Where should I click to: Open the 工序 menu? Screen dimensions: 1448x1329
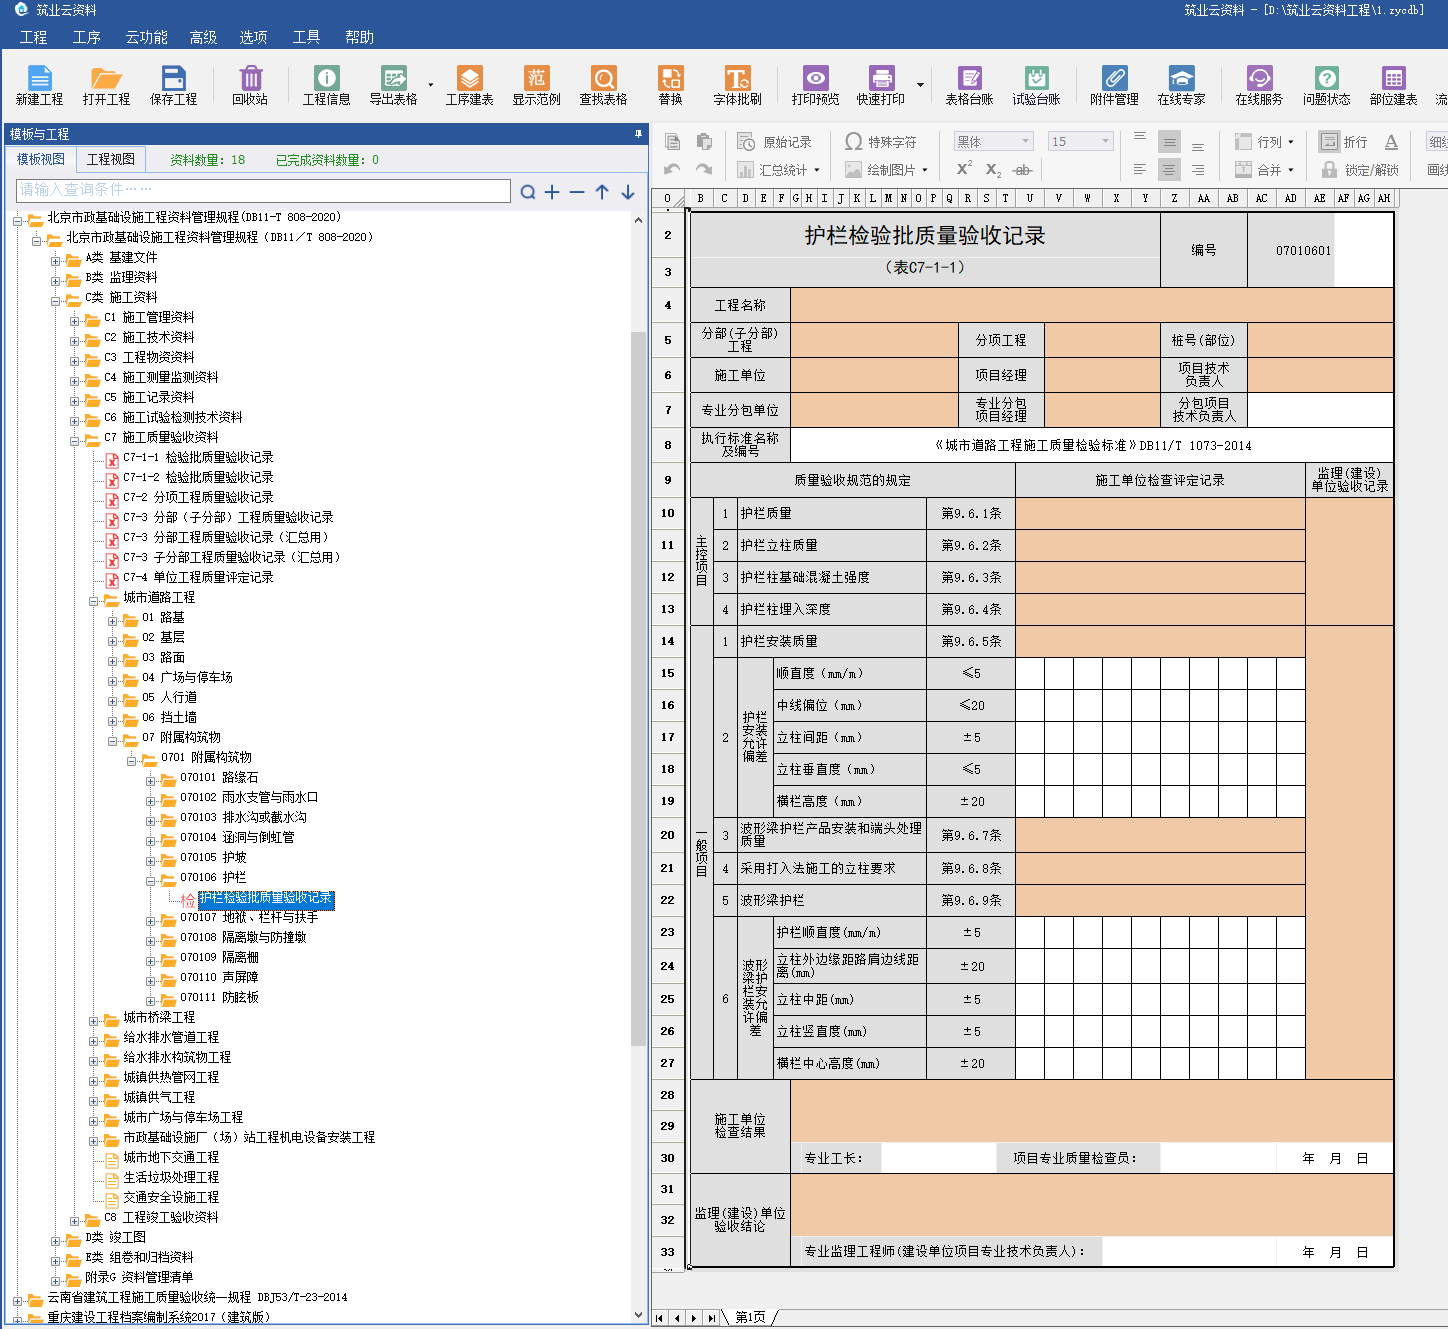coord(87,37)
